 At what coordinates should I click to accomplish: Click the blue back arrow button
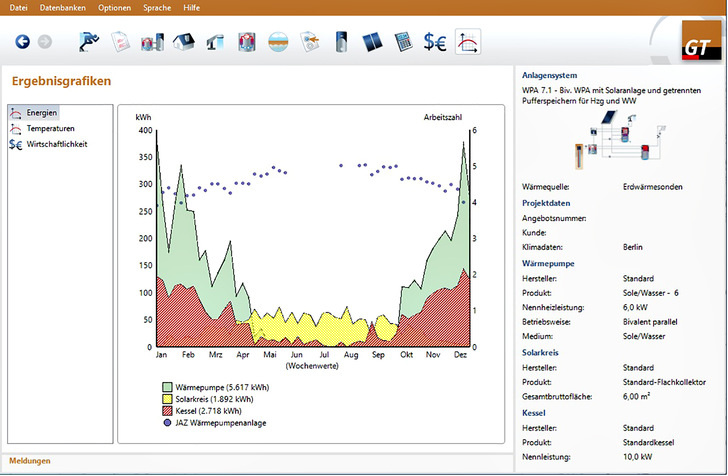pos(22,42)
